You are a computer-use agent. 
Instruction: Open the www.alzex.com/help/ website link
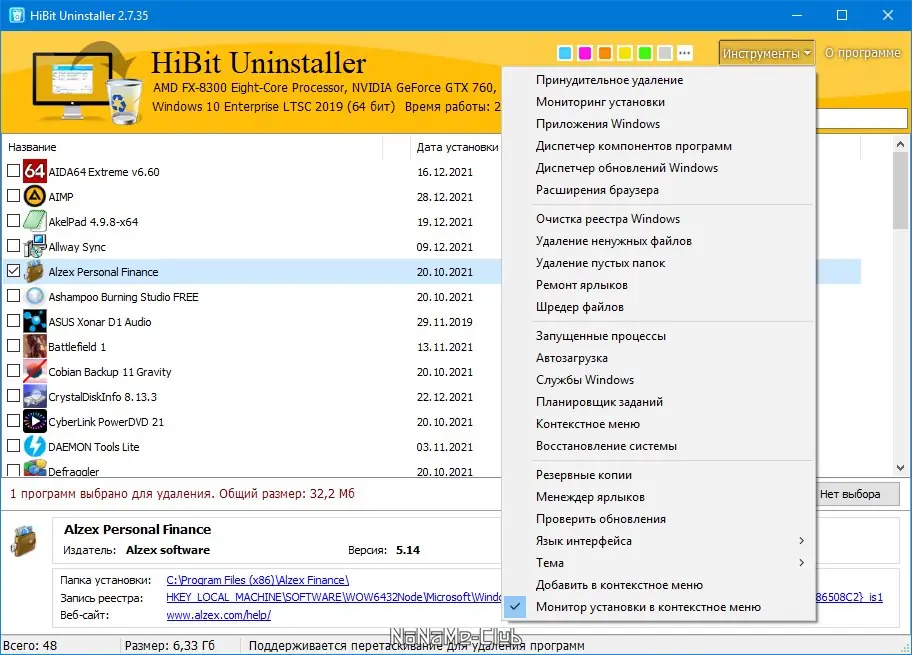[219, 615]
